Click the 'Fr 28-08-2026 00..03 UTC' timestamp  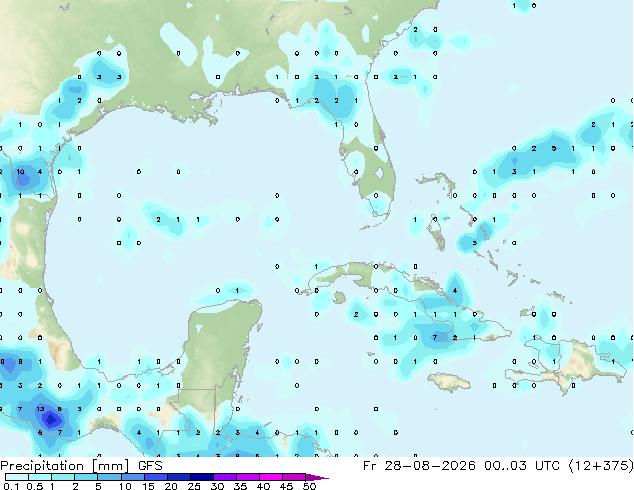463,466
